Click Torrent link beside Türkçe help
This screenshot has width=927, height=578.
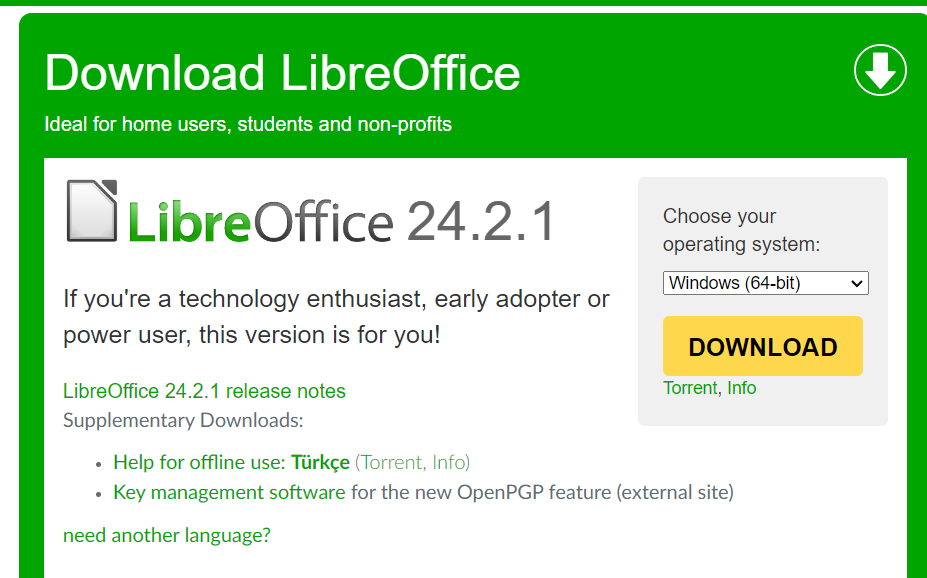(391, 462)
